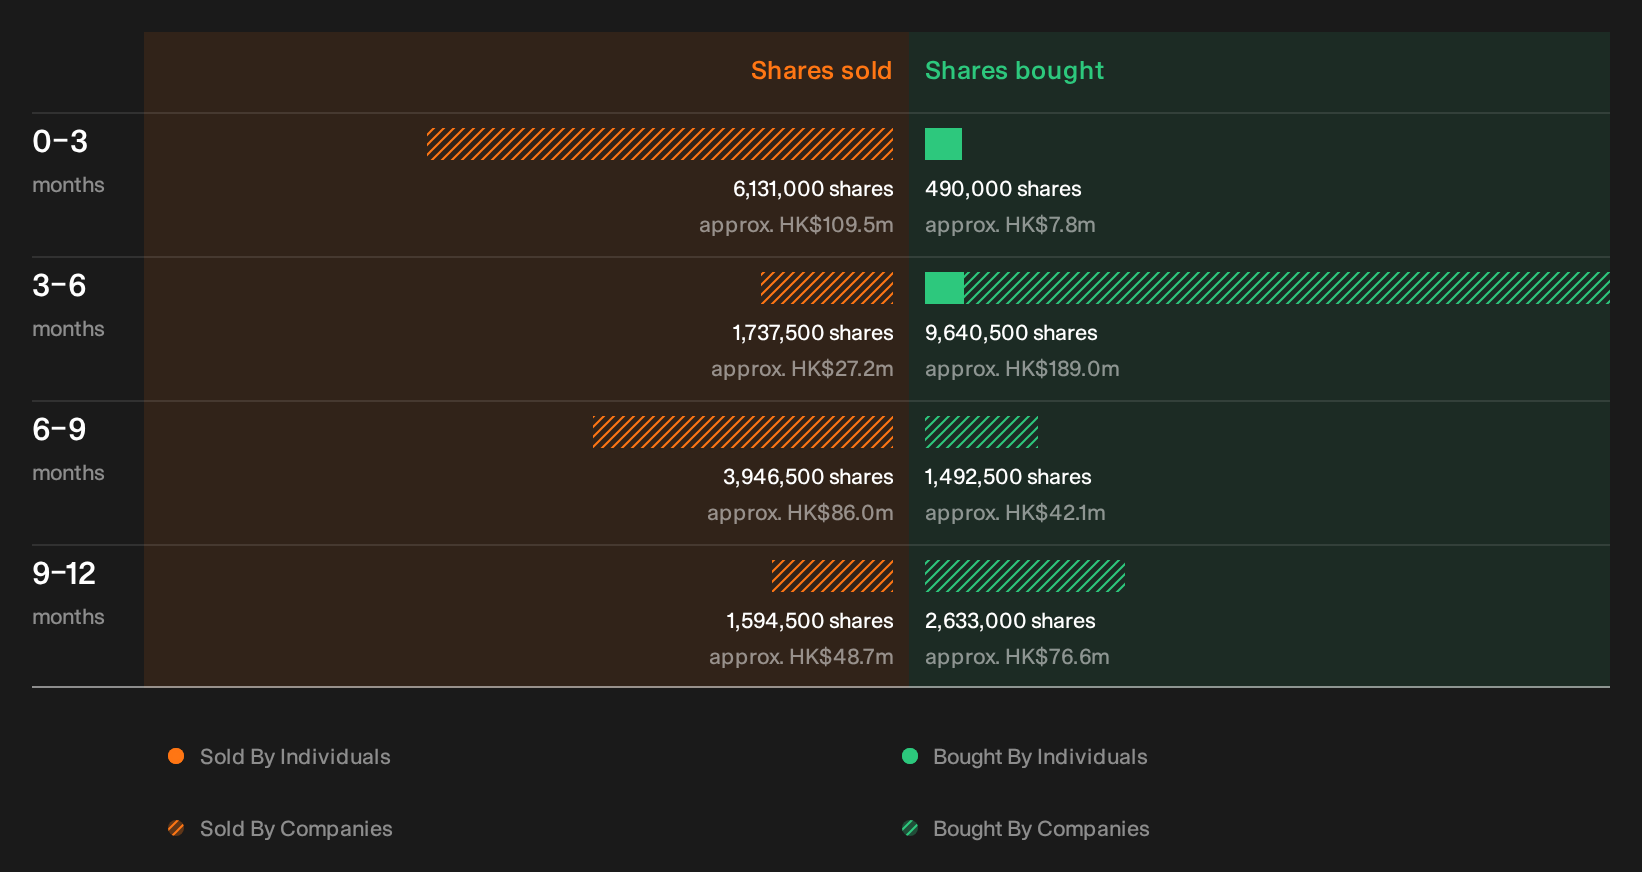Click the 3-6 months hatched green companies bar
The width and height of the screenshot is (1642, 872).
[1287, 288]
